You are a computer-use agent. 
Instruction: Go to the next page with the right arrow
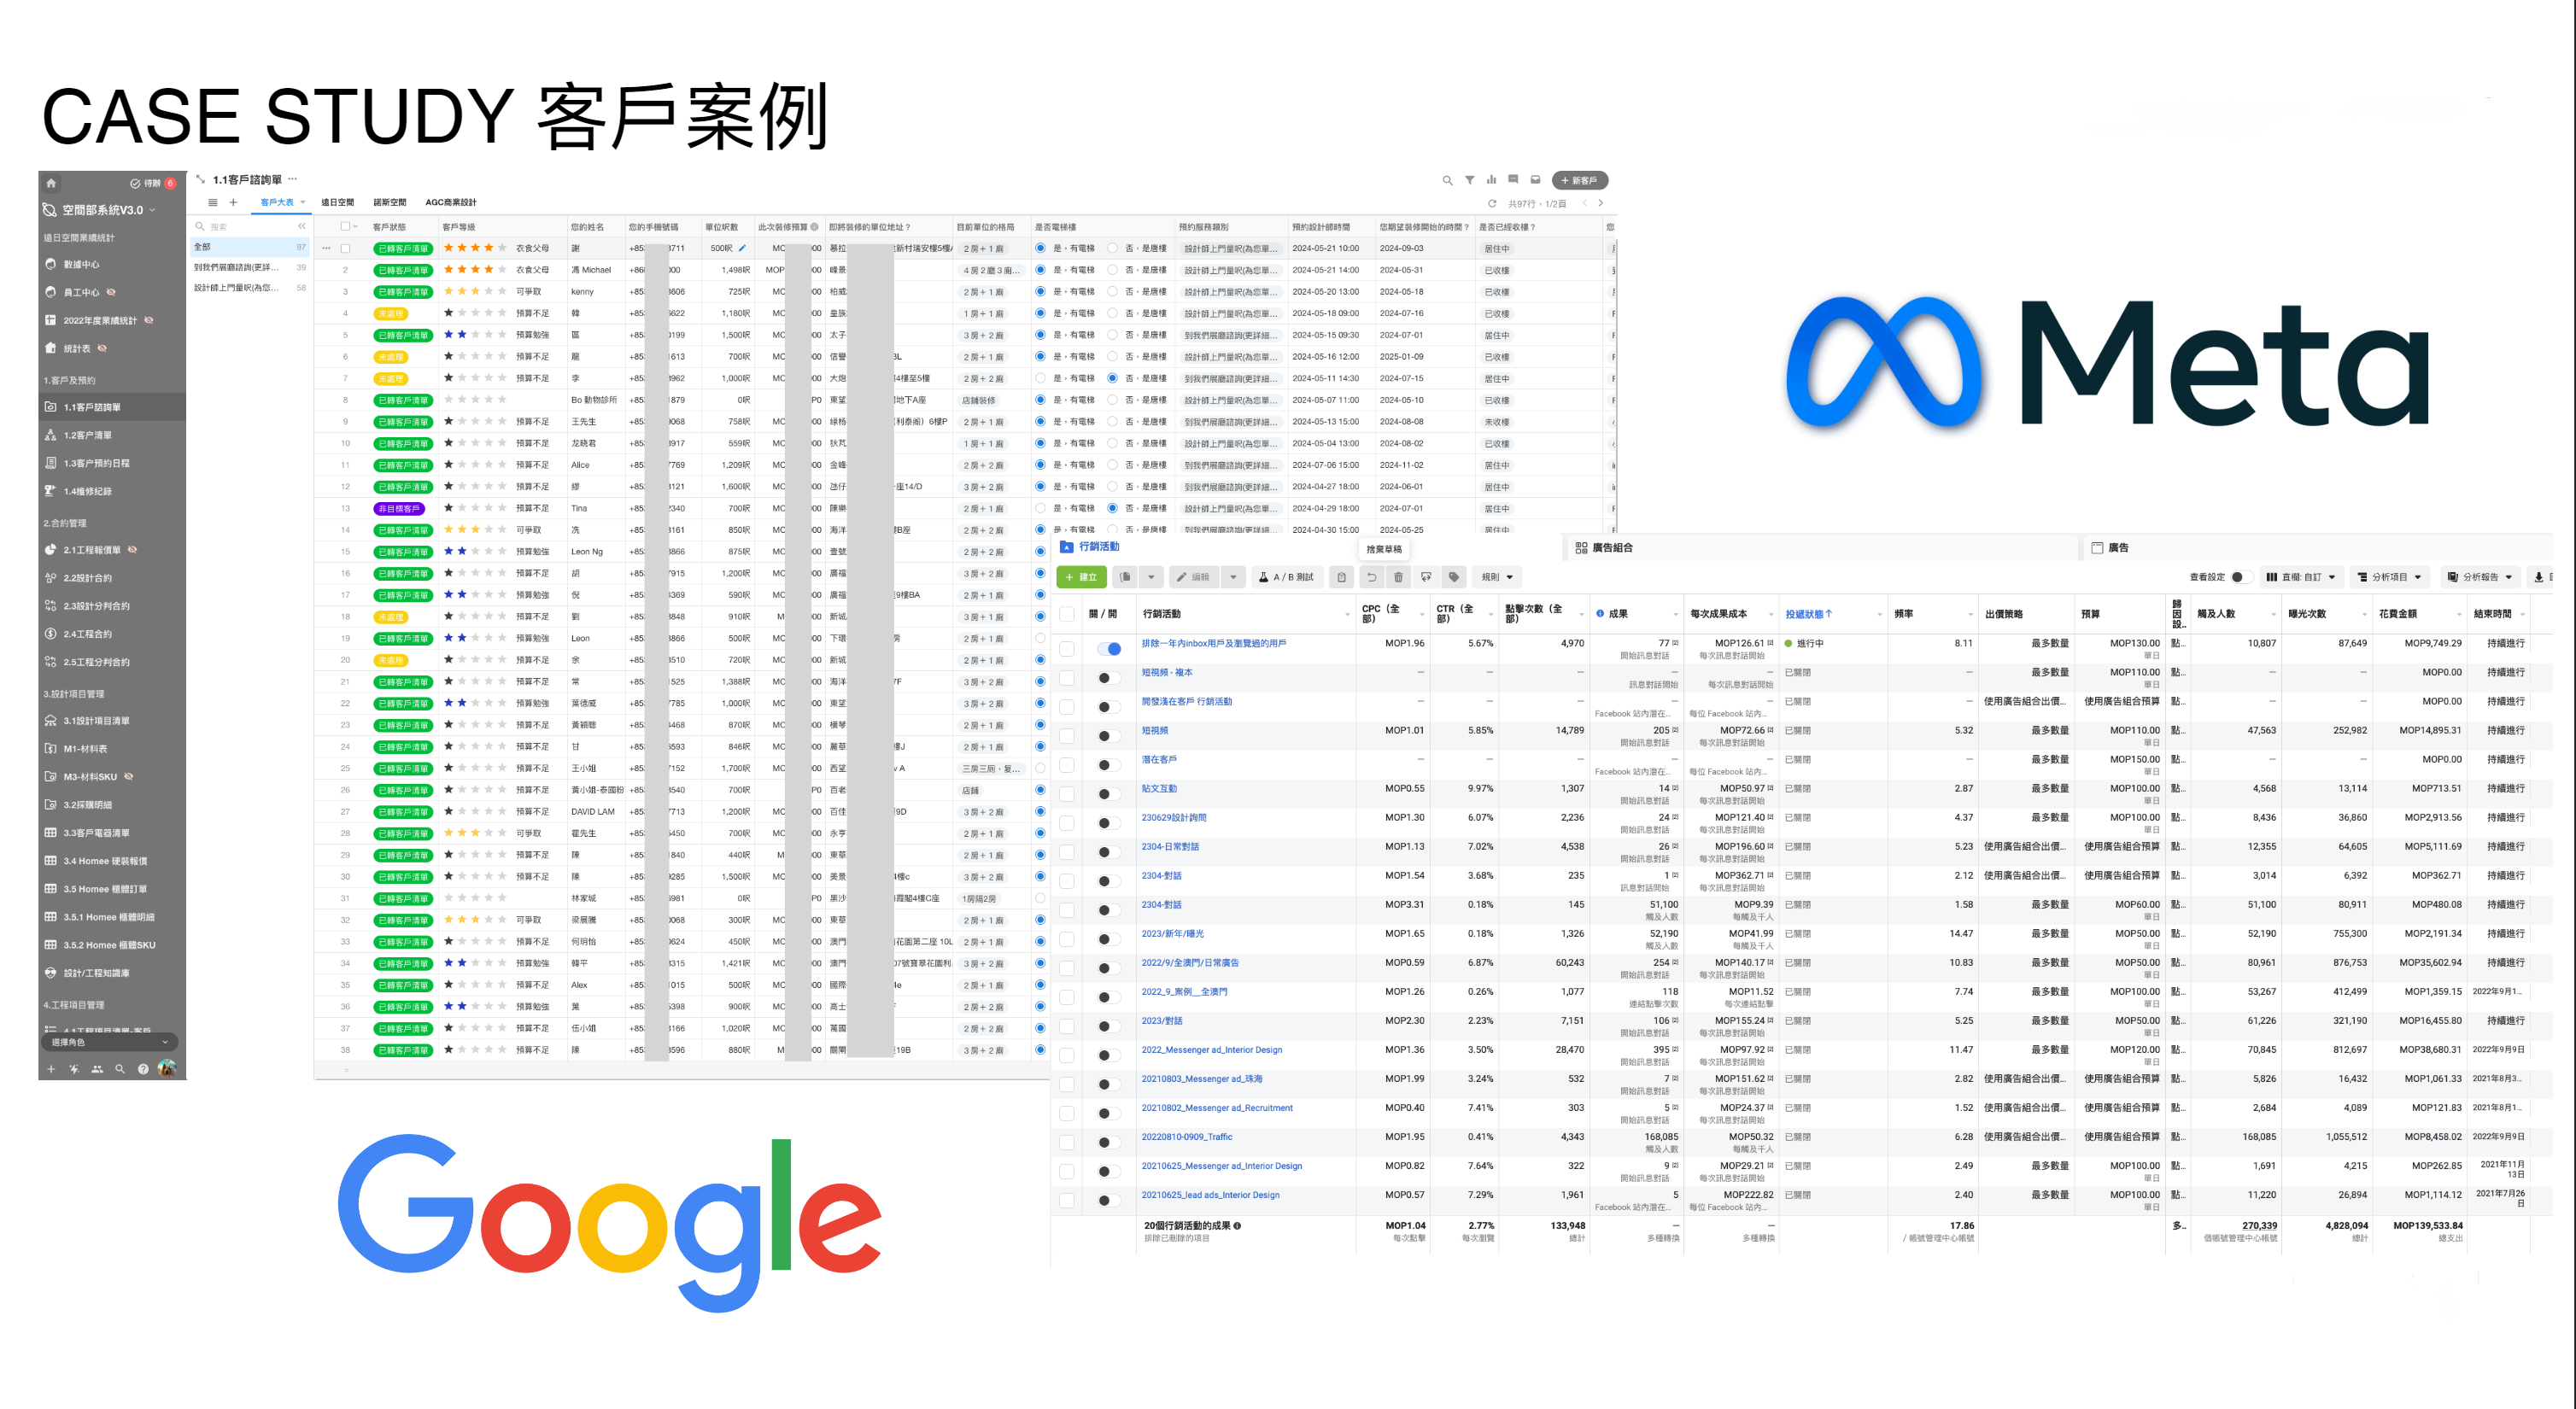[x=1601, y=203]
